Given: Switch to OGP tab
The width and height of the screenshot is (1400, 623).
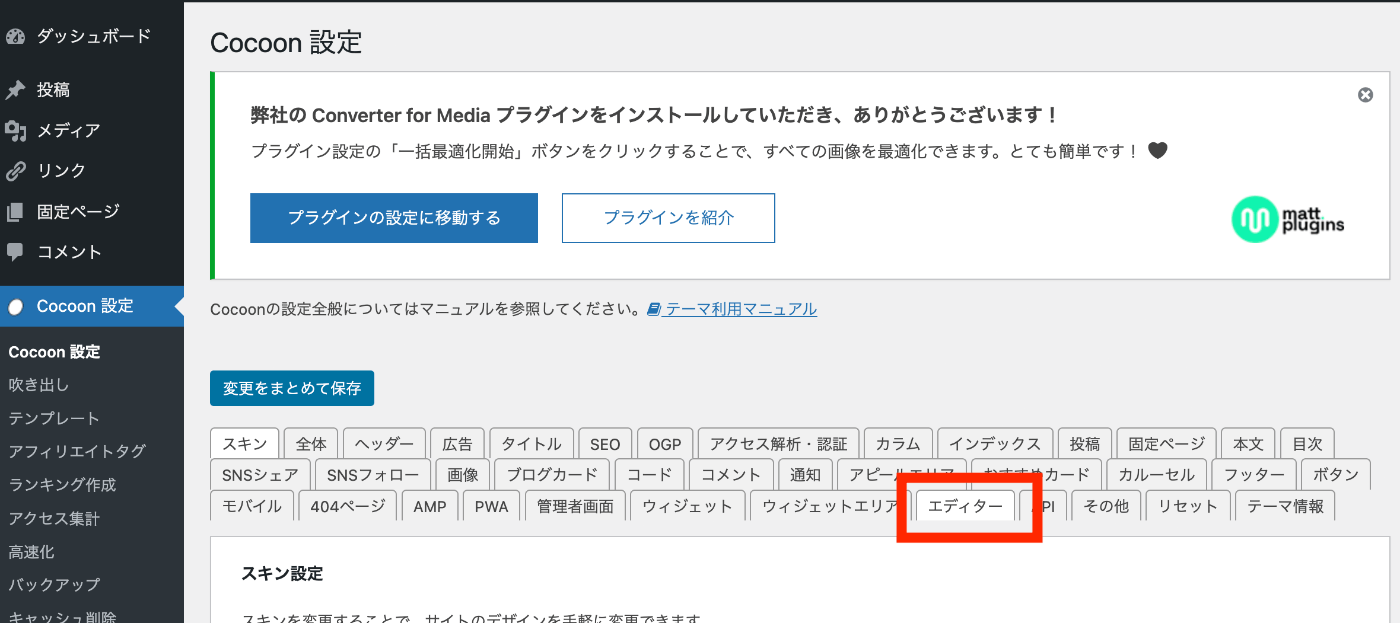Looking at the screenshot, I should click(665, 444).
